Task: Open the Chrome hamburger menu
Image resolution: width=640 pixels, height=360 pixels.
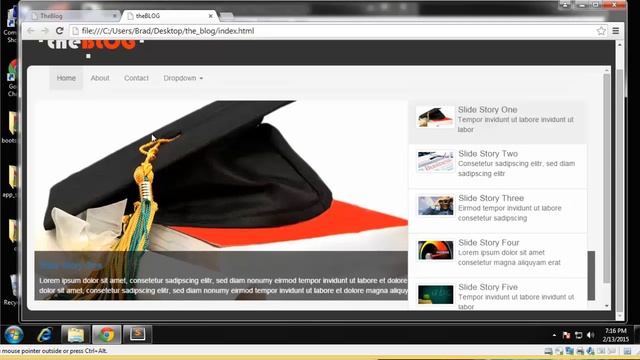Action: 616,31
